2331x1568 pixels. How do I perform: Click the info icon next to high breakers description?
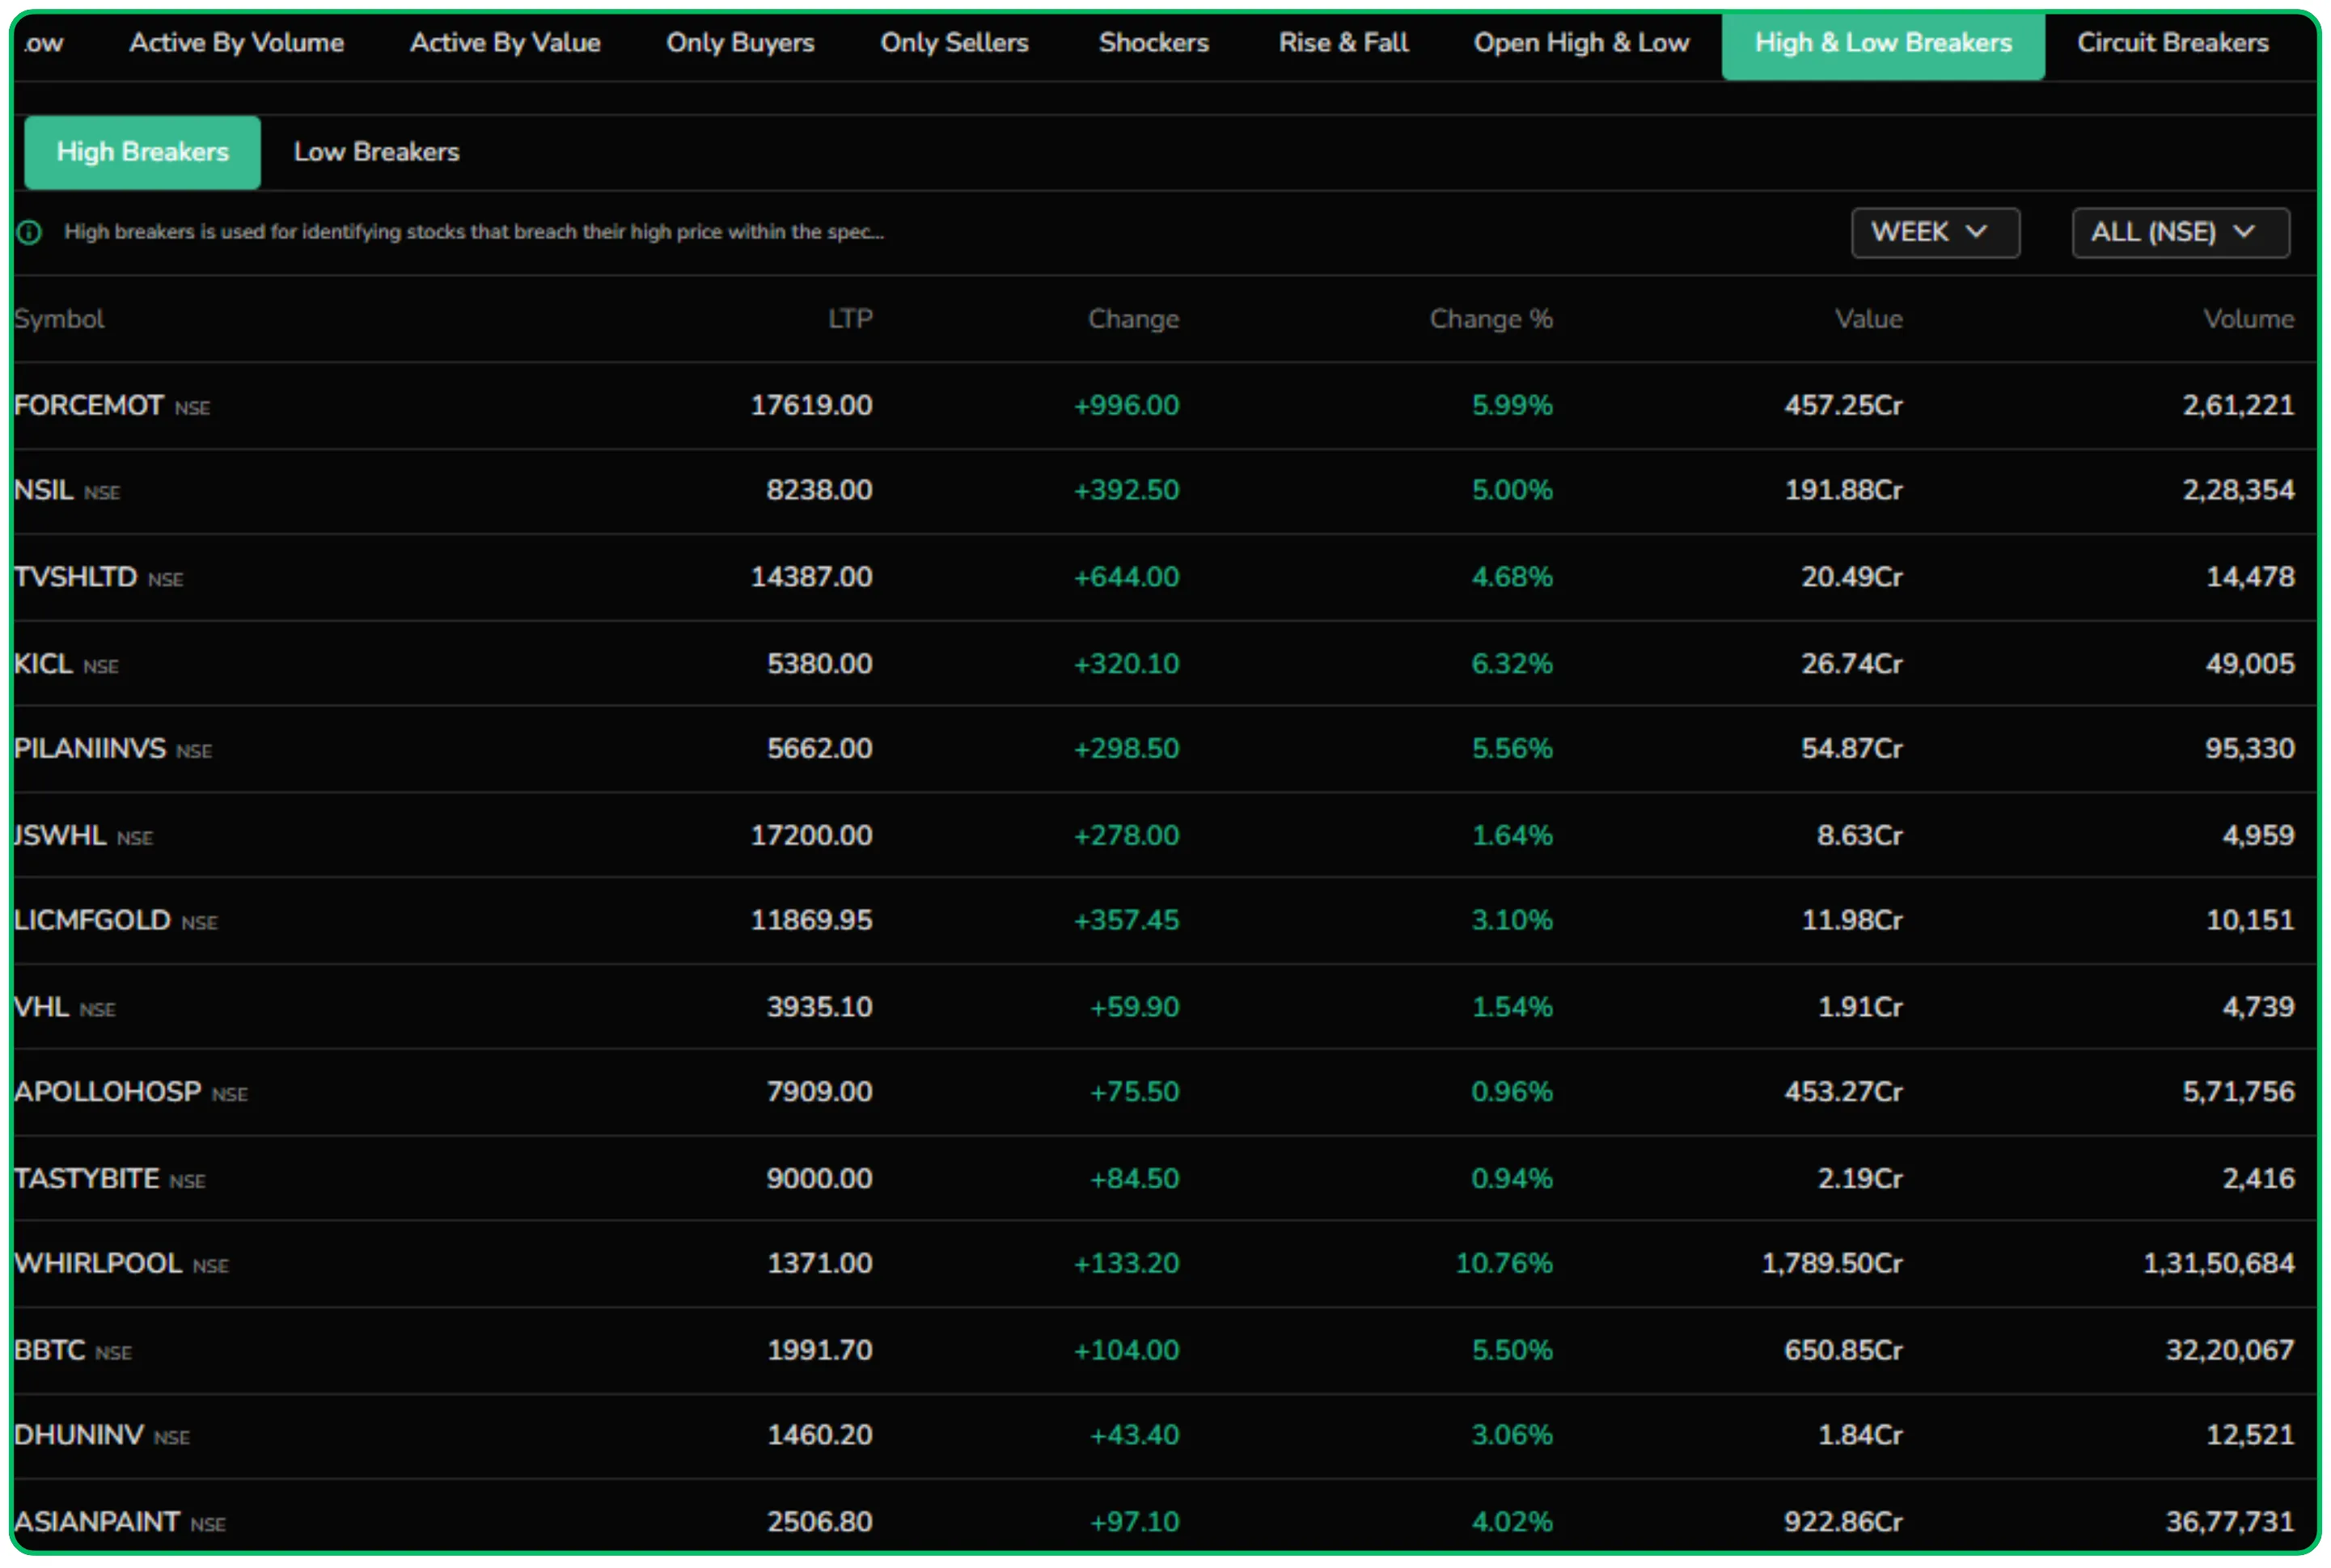tap(28, 232)
